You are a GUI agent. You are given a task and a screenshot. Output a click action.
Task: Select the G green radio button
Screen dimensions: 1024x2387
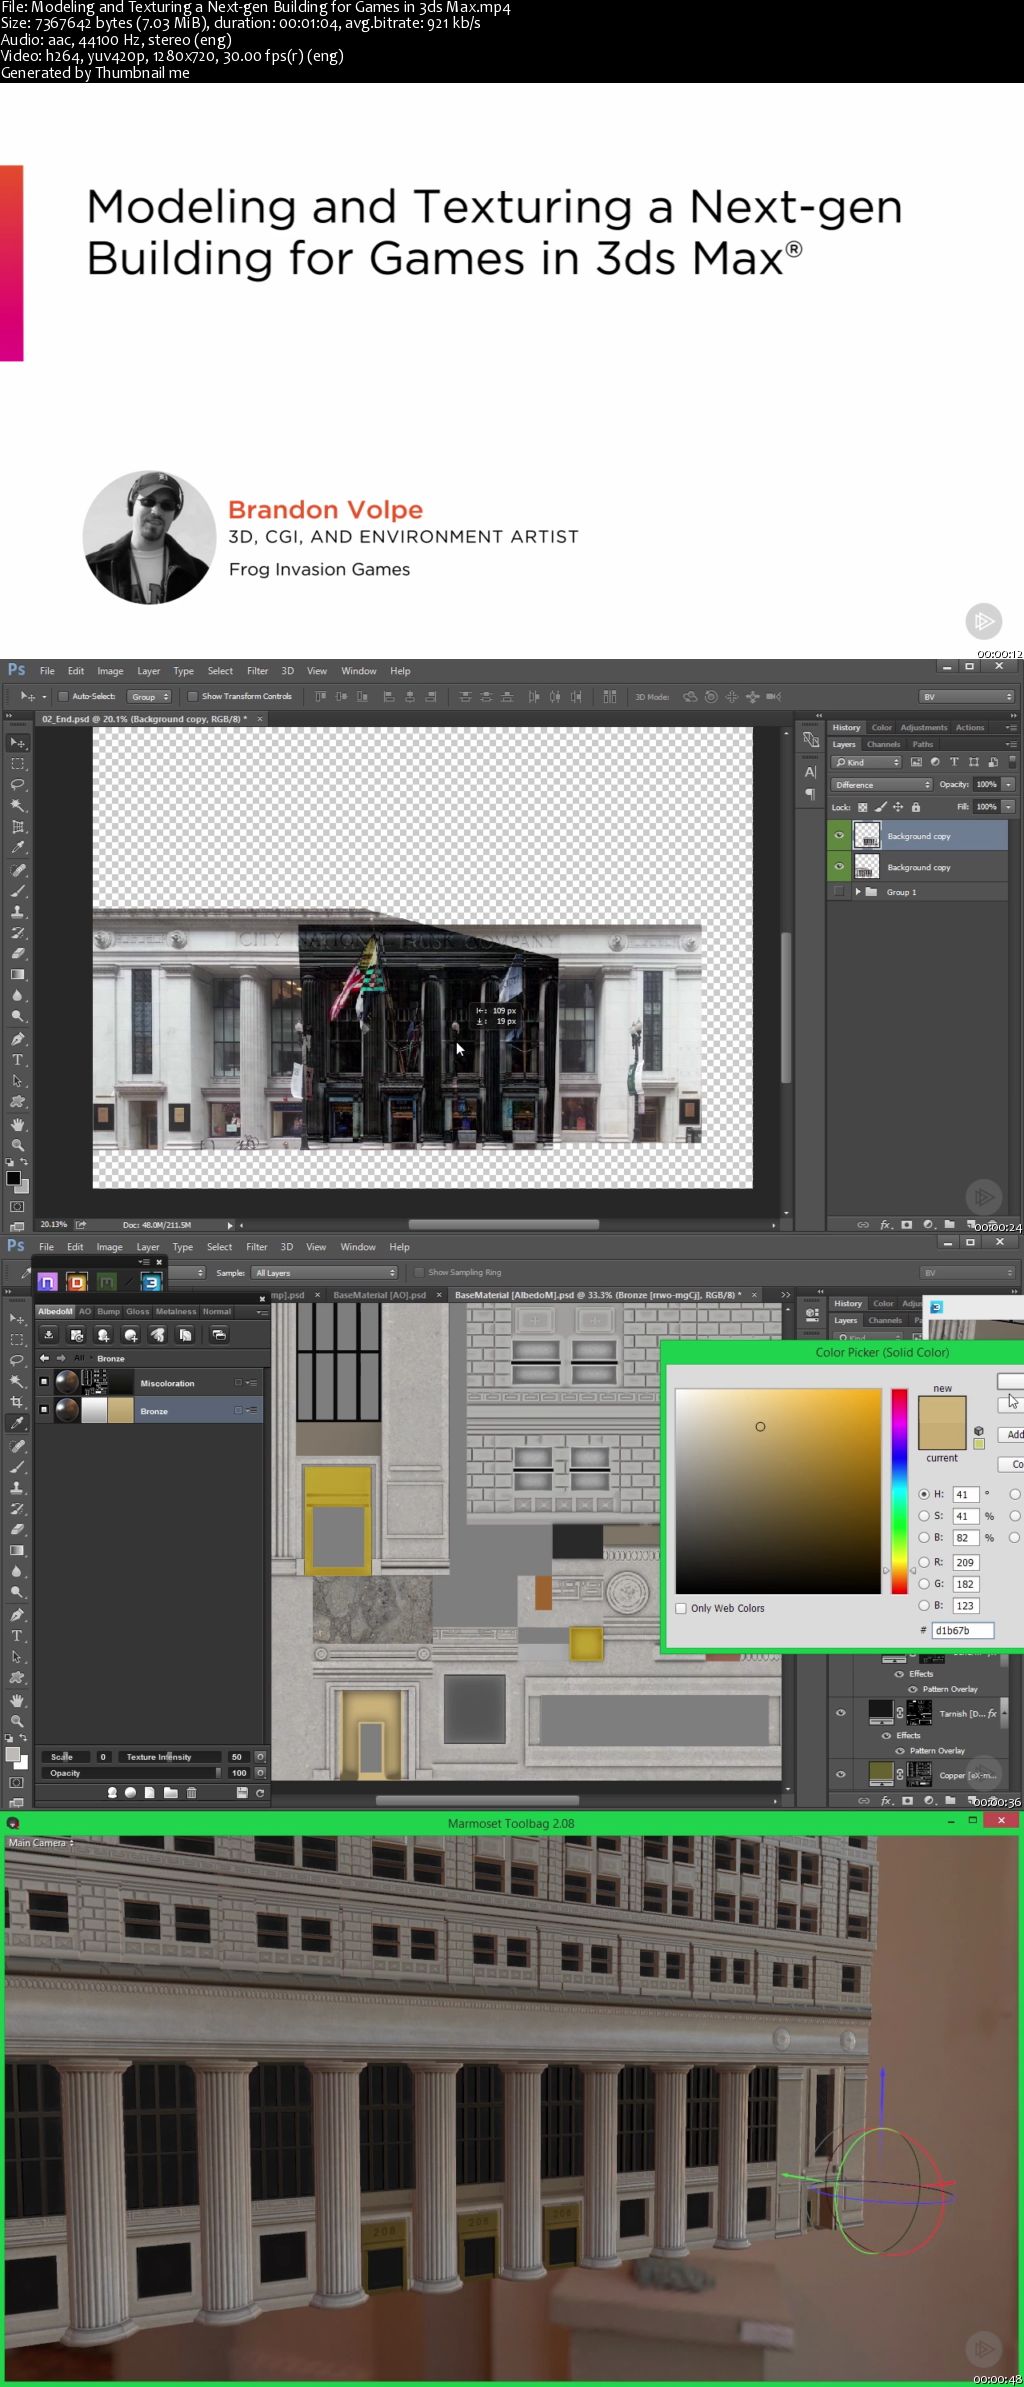pos(924,1583)
